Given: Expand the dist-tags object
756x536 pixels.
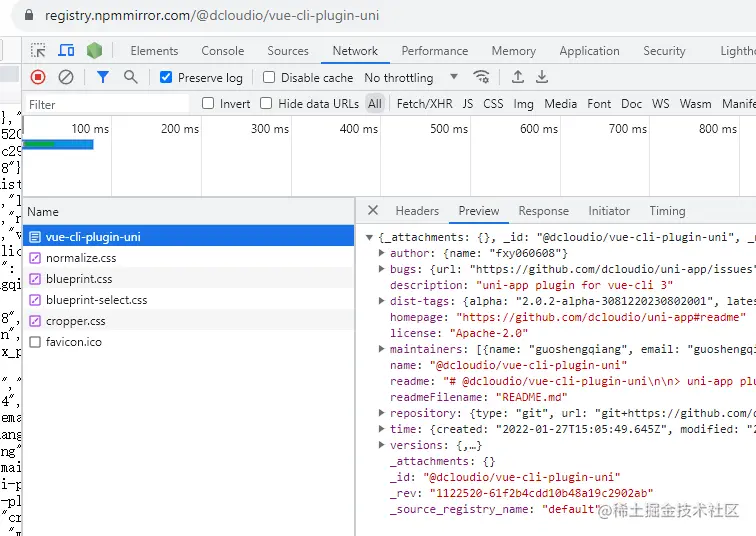Looking at the screenshot, I should coord(381,301).
